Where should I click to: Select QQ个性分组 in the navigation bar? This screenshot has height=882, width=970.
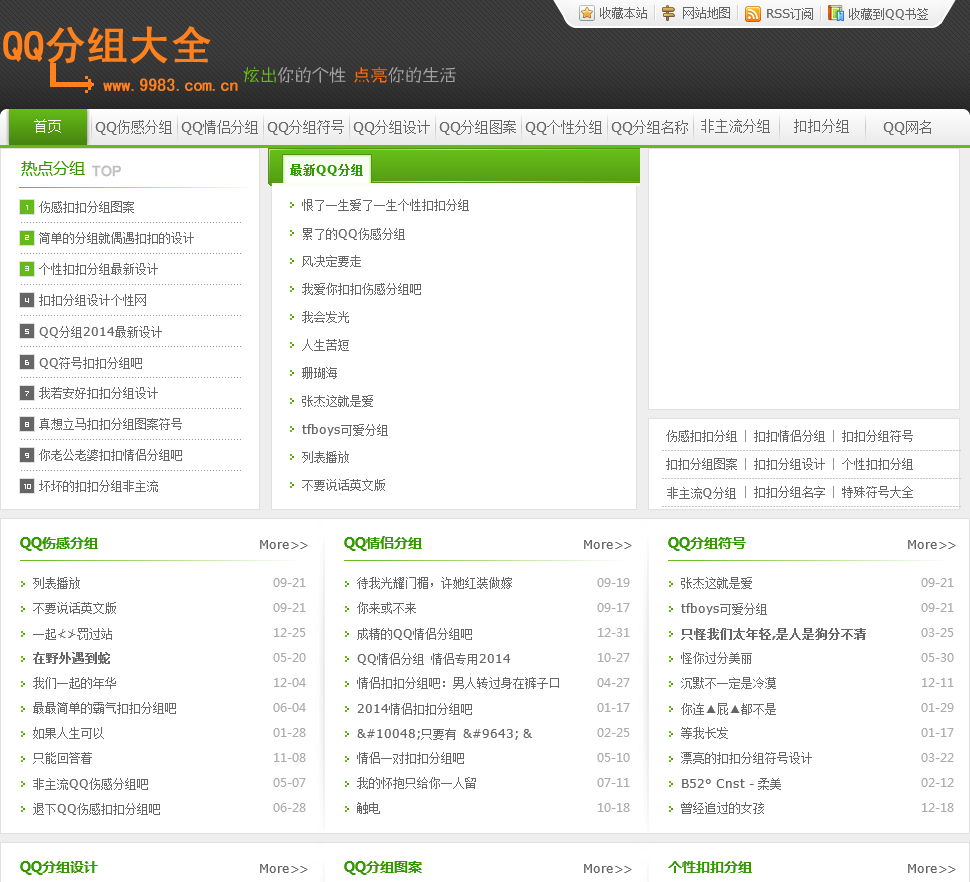pyautogui.click(x=564, y=127)
